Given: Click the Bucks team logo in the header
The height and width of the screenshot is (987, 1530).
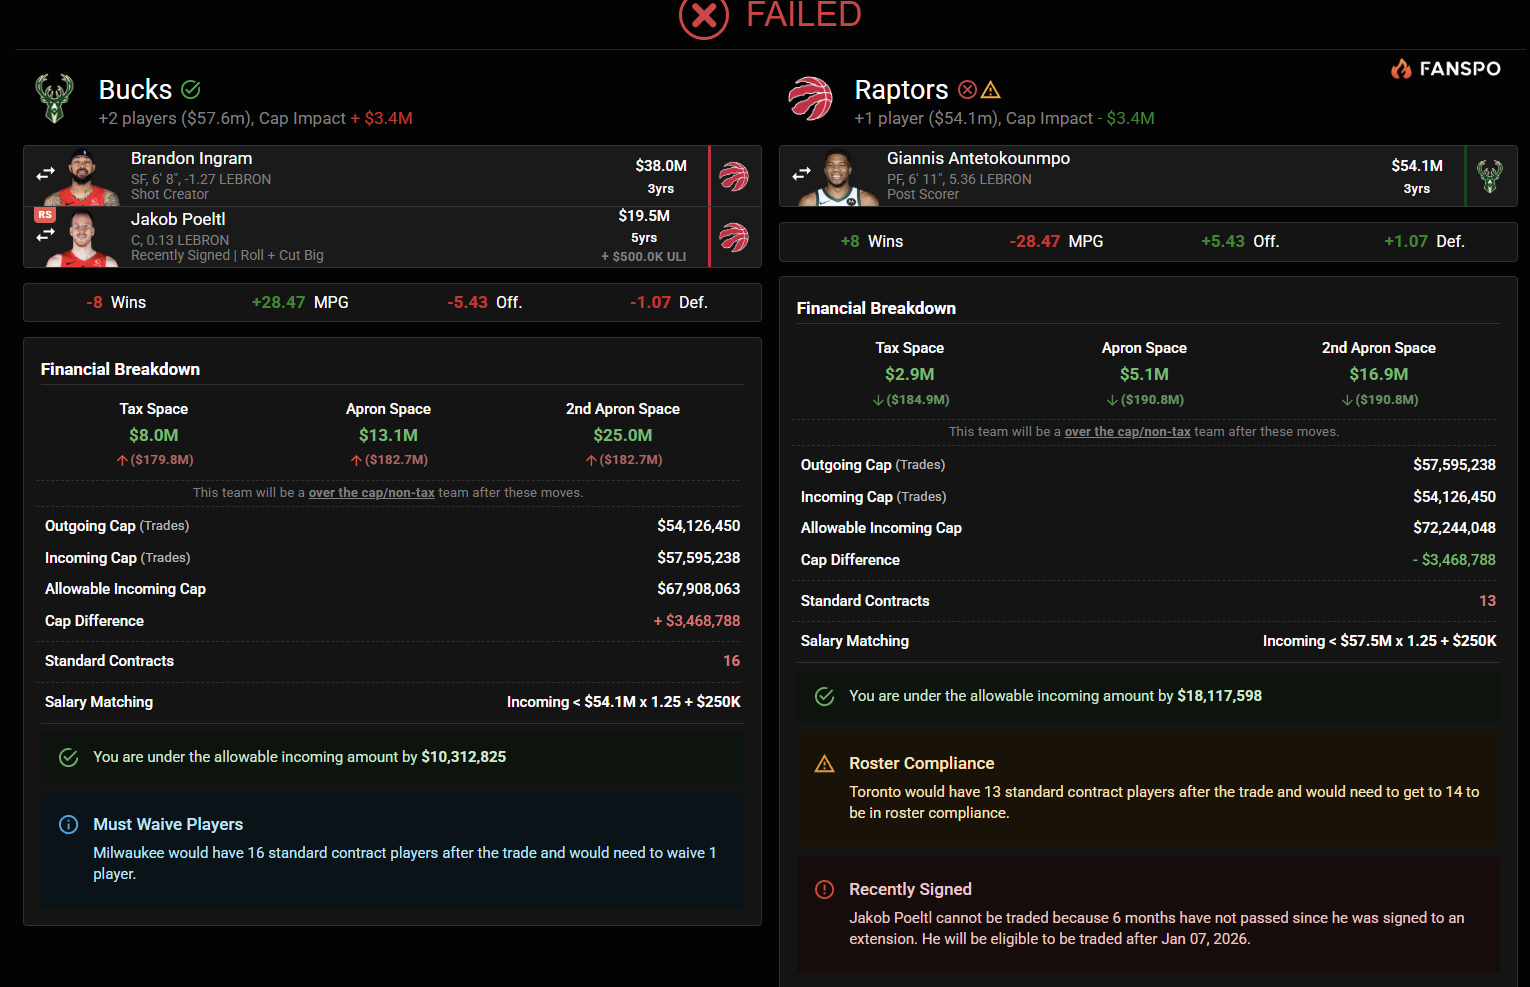Looking at the screenshot, I should (x=54, y=99).
